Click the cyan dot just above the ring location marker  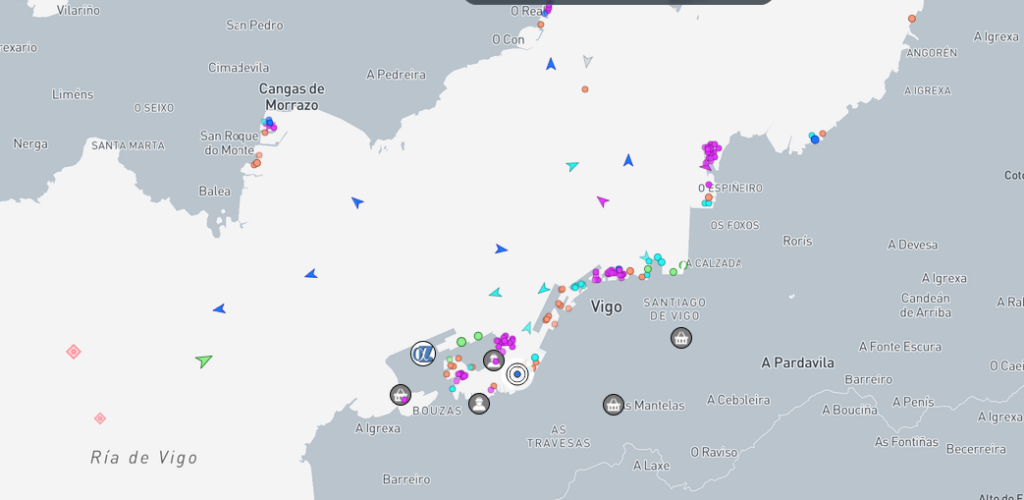tap(535, 357)
